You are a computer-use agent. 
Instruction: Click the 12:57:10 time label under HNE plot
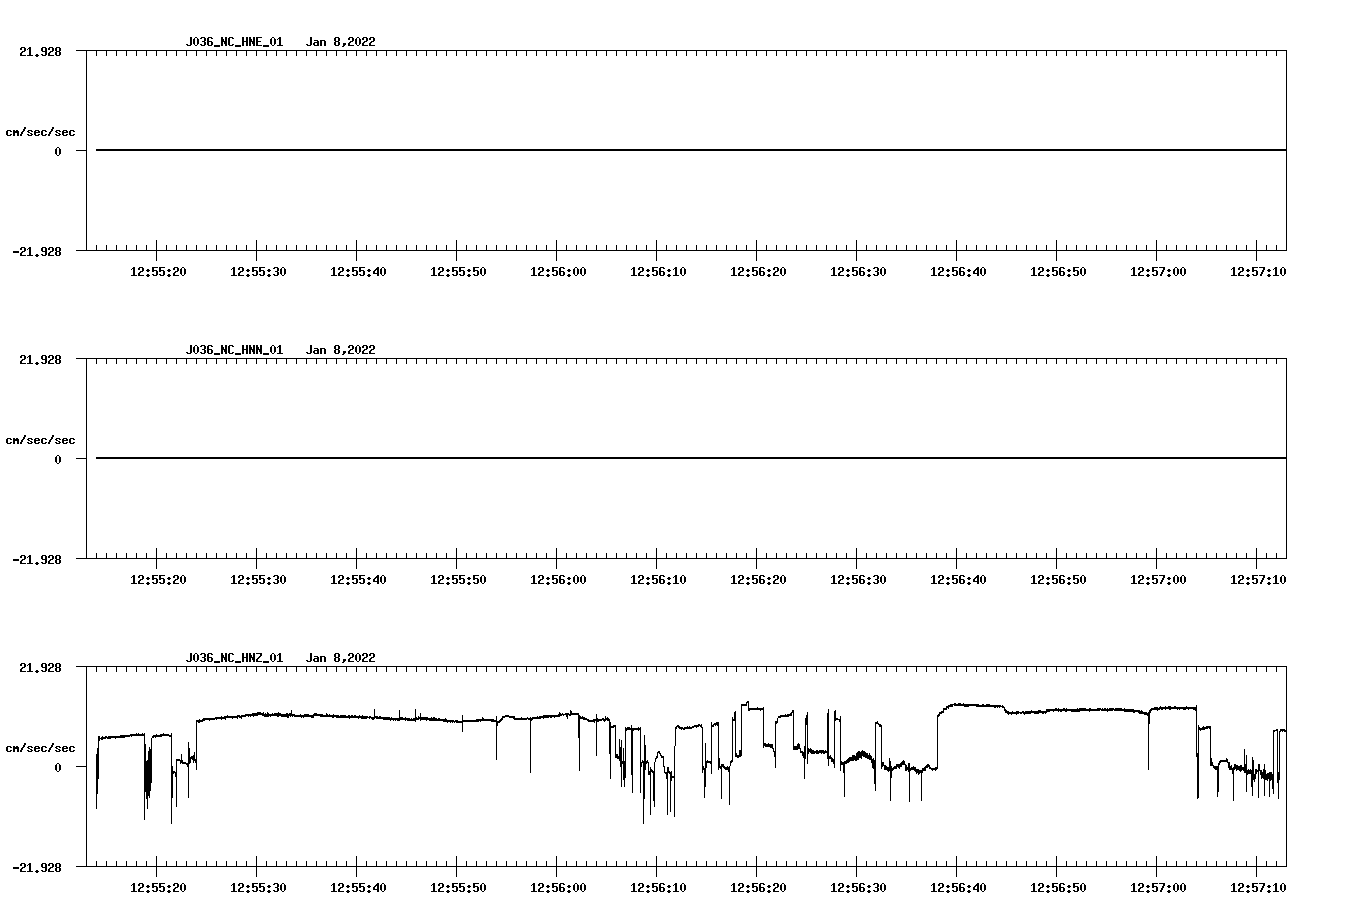(1258, 272)
